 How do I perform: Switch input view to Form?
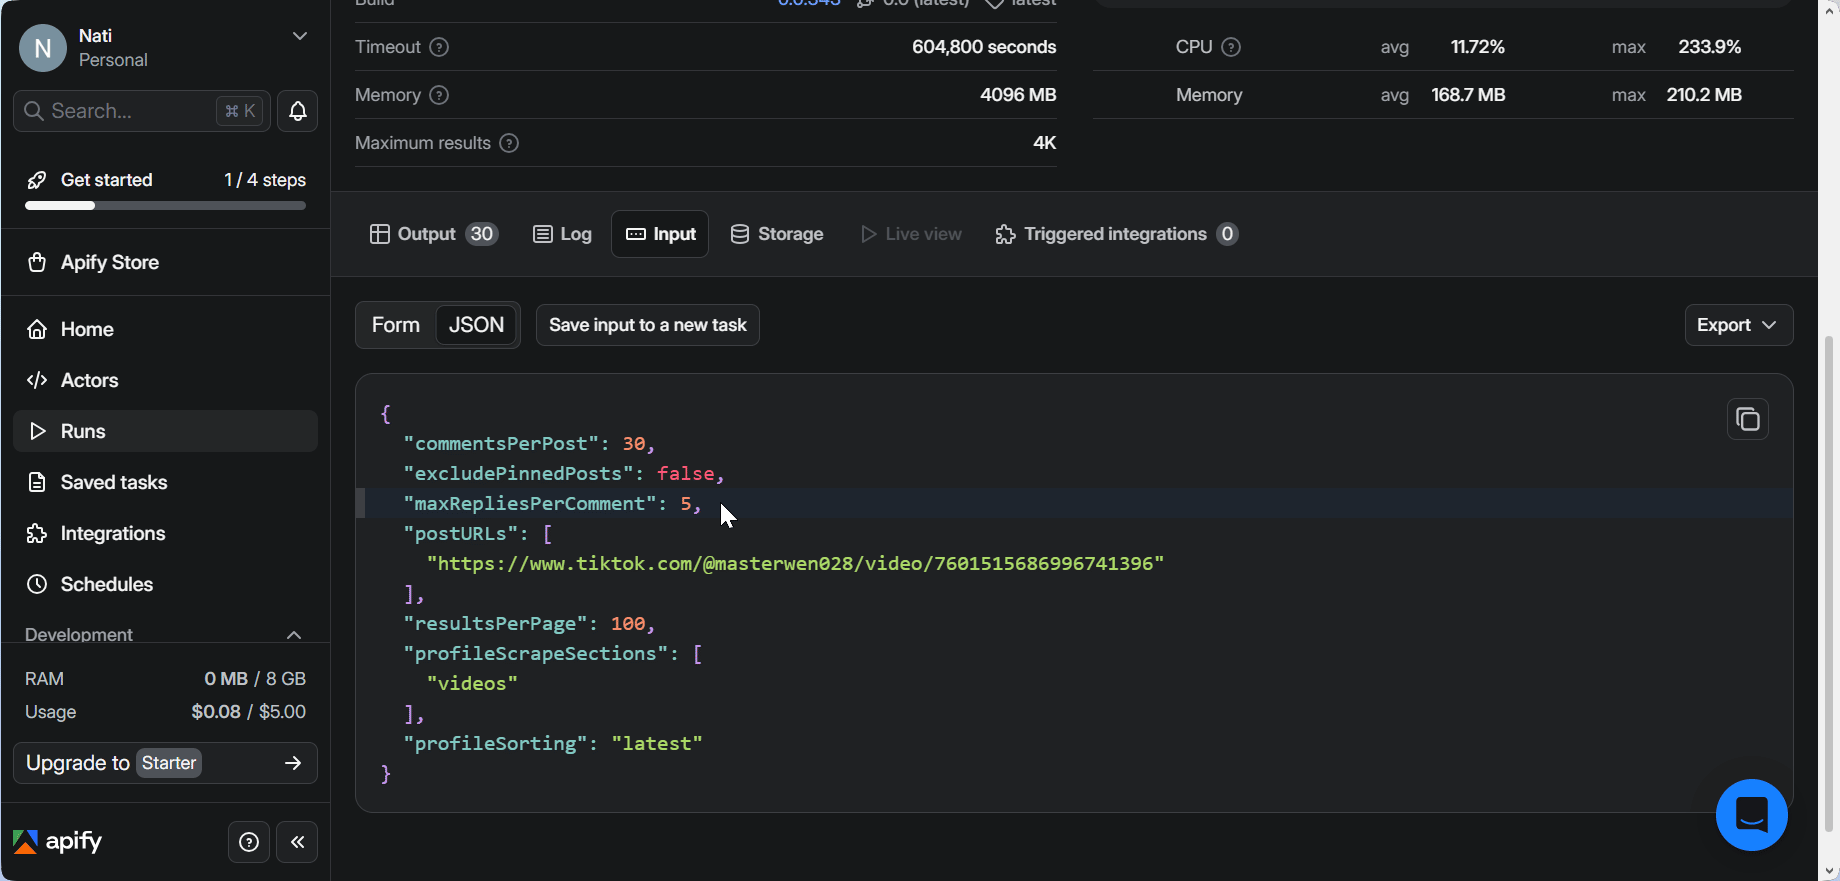(x=396, y=325)
